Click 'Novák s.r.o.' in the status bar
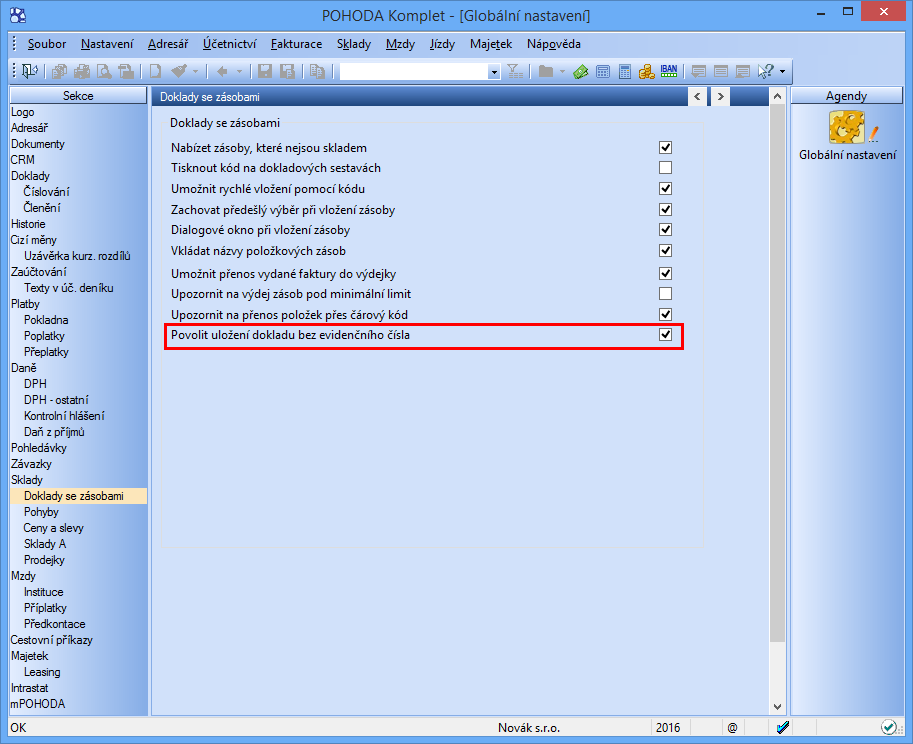913x744 pixels. 529,728
